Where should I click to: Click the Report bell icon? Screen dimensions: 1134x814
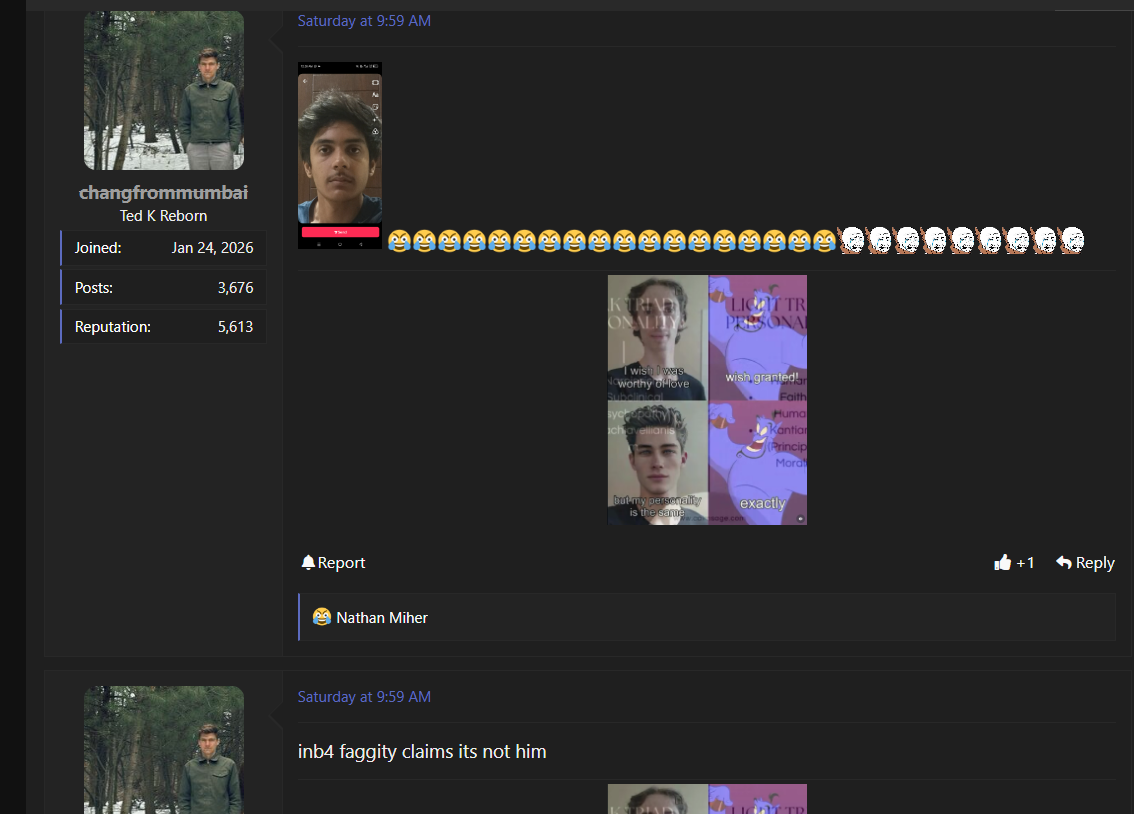308,562
